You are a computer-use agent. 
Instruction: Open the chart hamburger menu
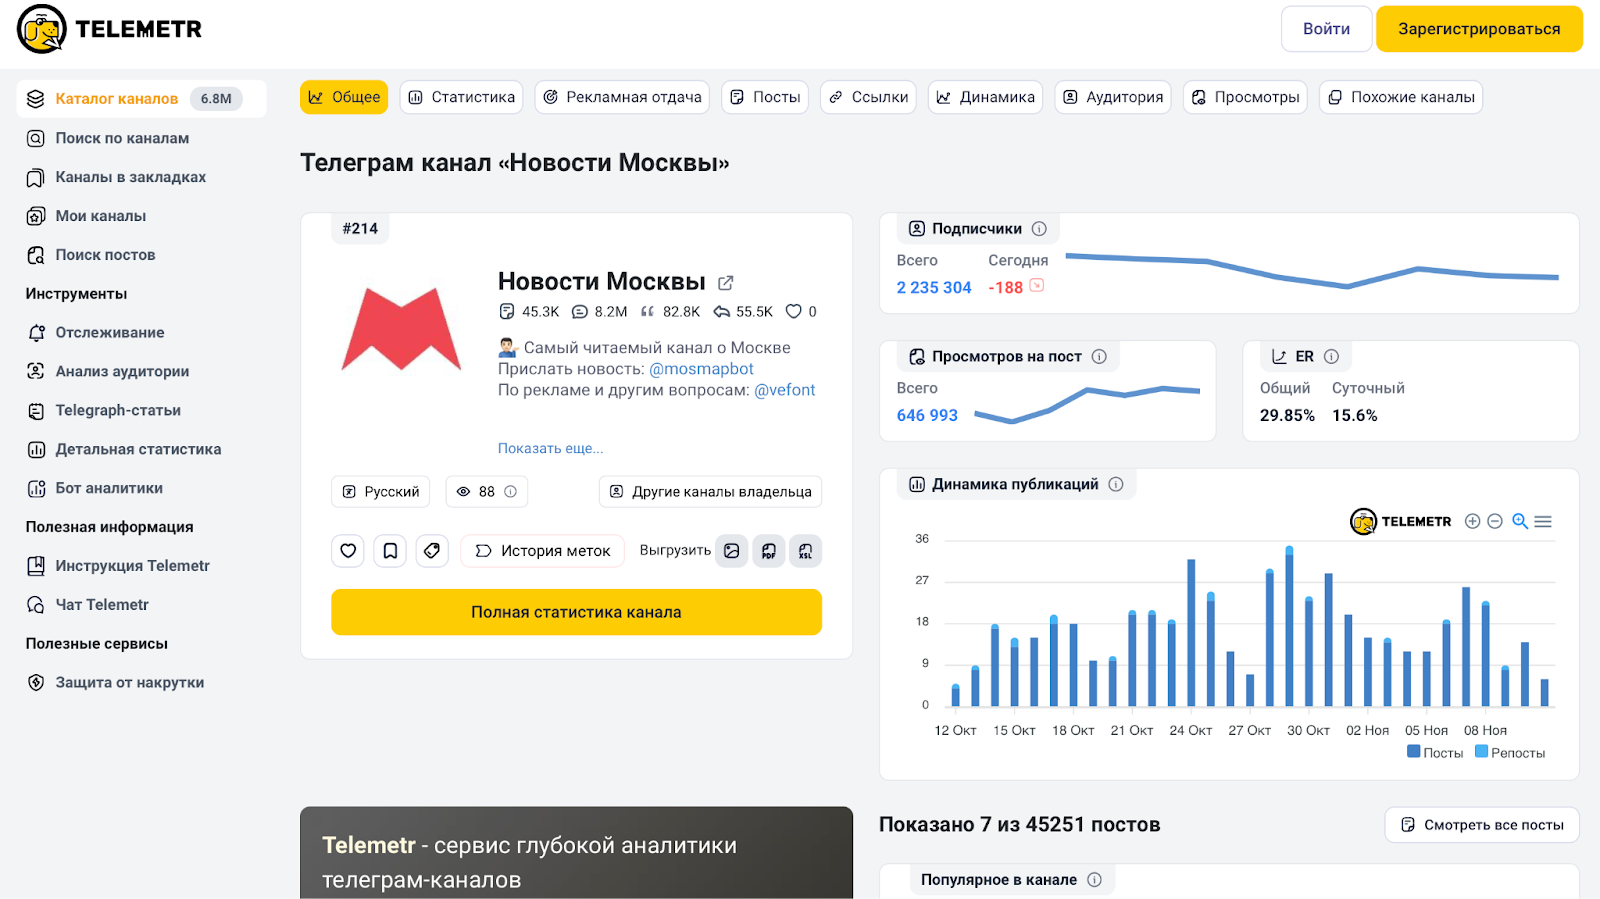[1543, 521]
